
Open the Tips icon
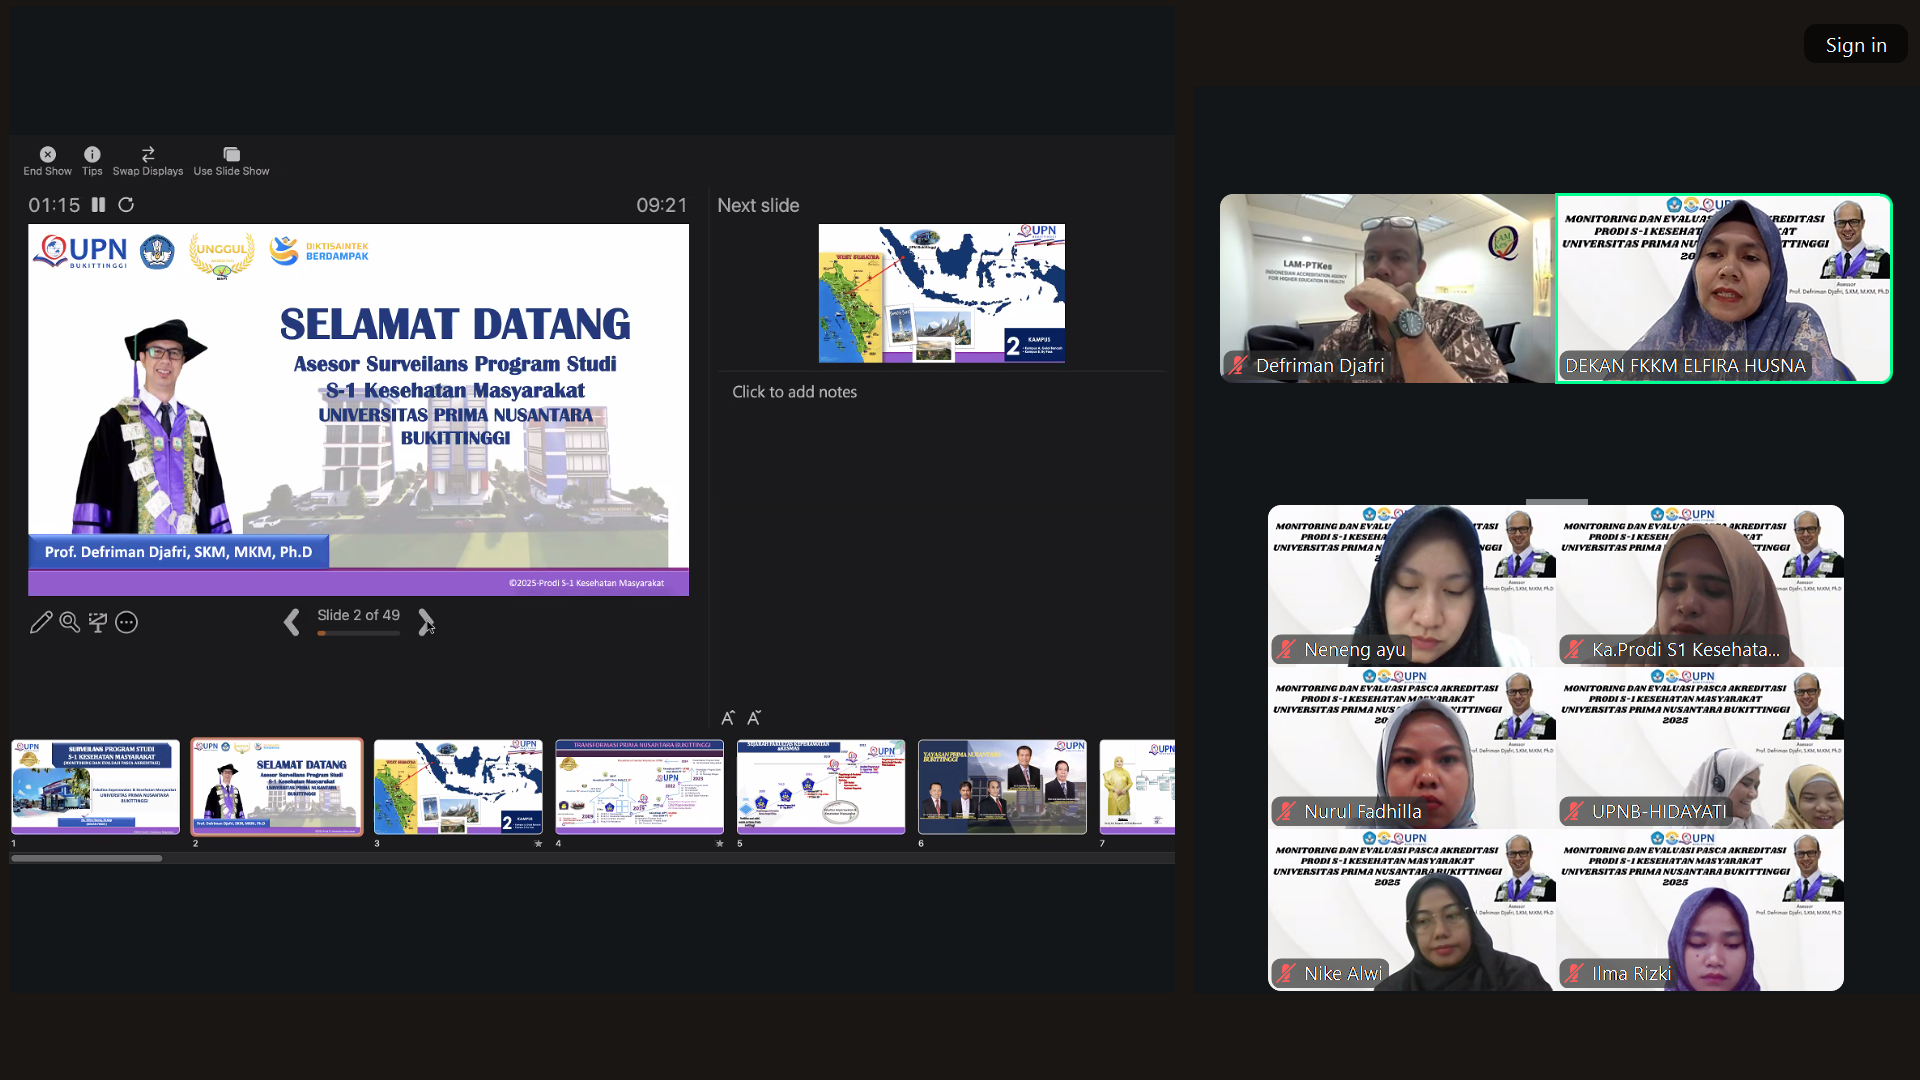click(92, 154)
